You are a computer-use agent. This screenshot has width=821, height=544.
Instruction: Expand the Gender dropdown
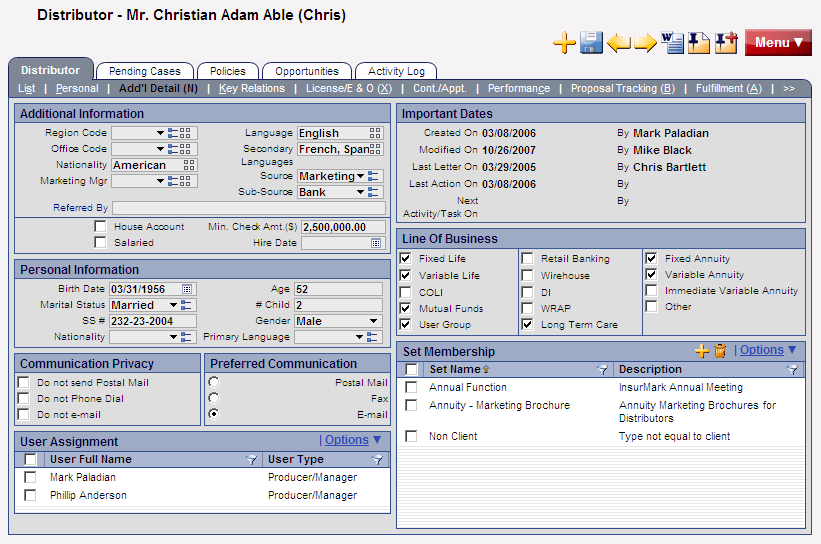374,321
